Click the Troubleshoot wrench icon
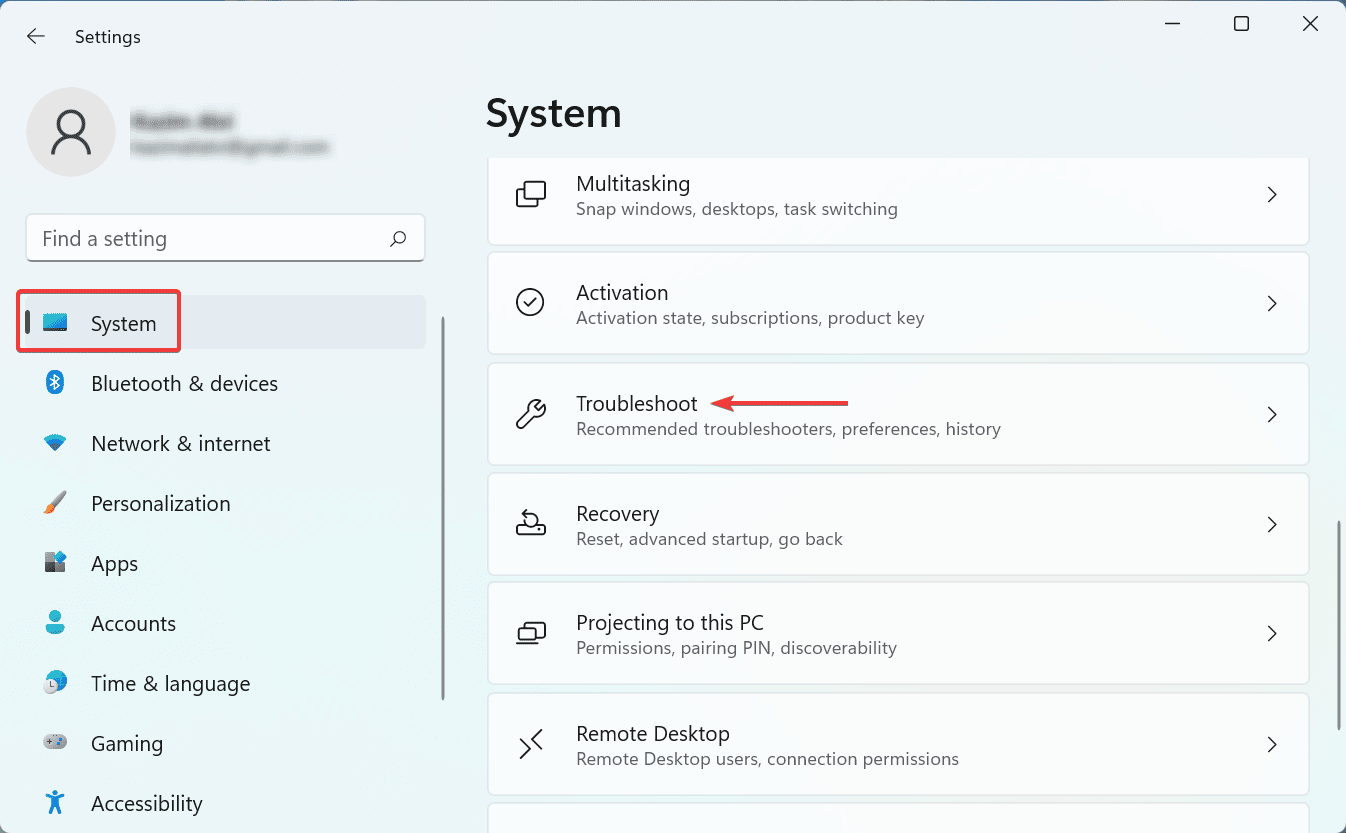Screen dimensions: 1346x833 (530, 414)
